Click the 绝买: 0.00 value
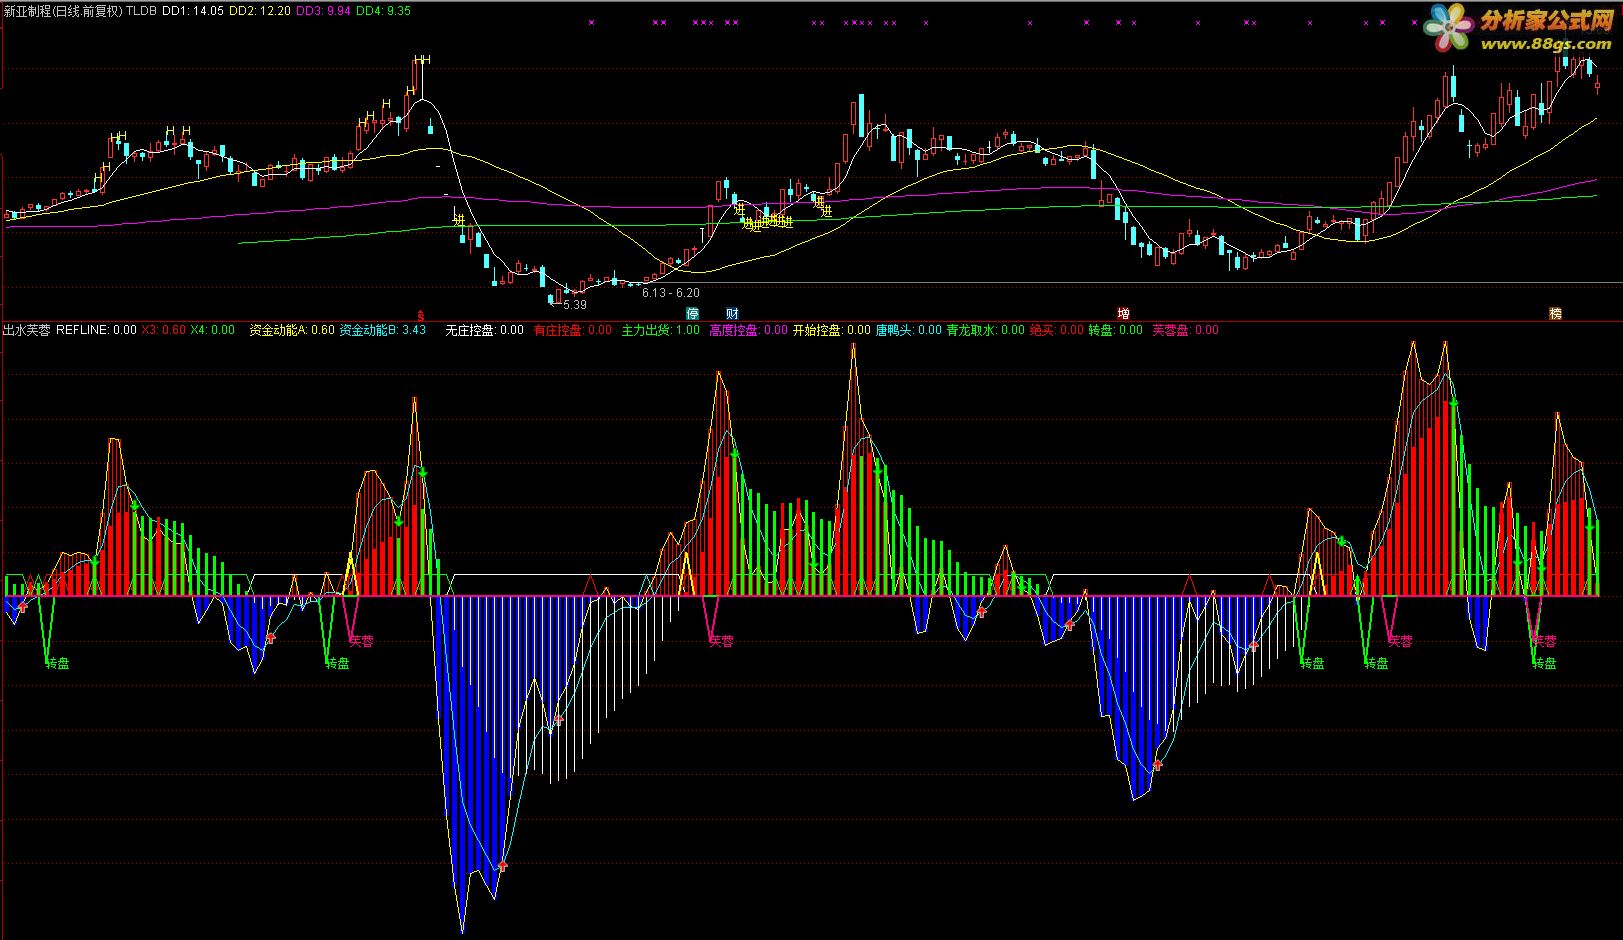This screenshot has height=940, width=1623. click(x=1057, y=330)
